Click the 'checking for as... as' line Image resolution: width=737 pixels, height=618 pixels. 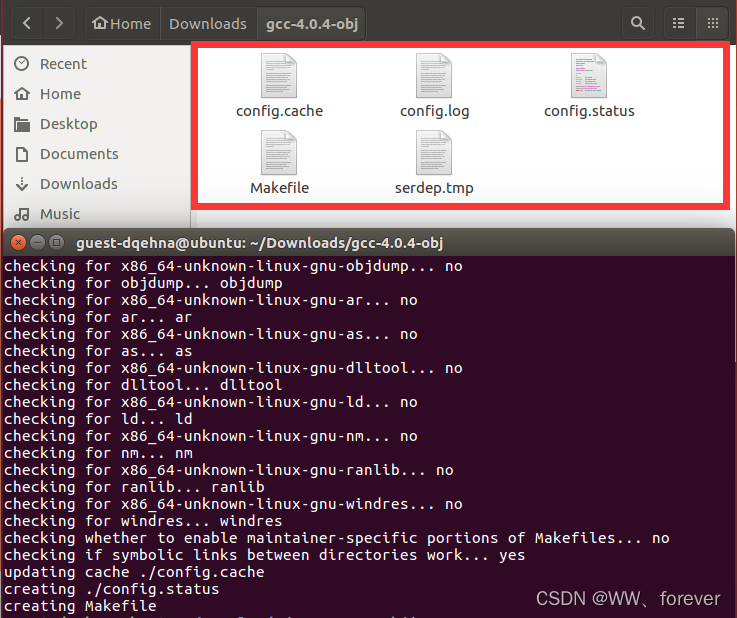(x=98, y=352)
